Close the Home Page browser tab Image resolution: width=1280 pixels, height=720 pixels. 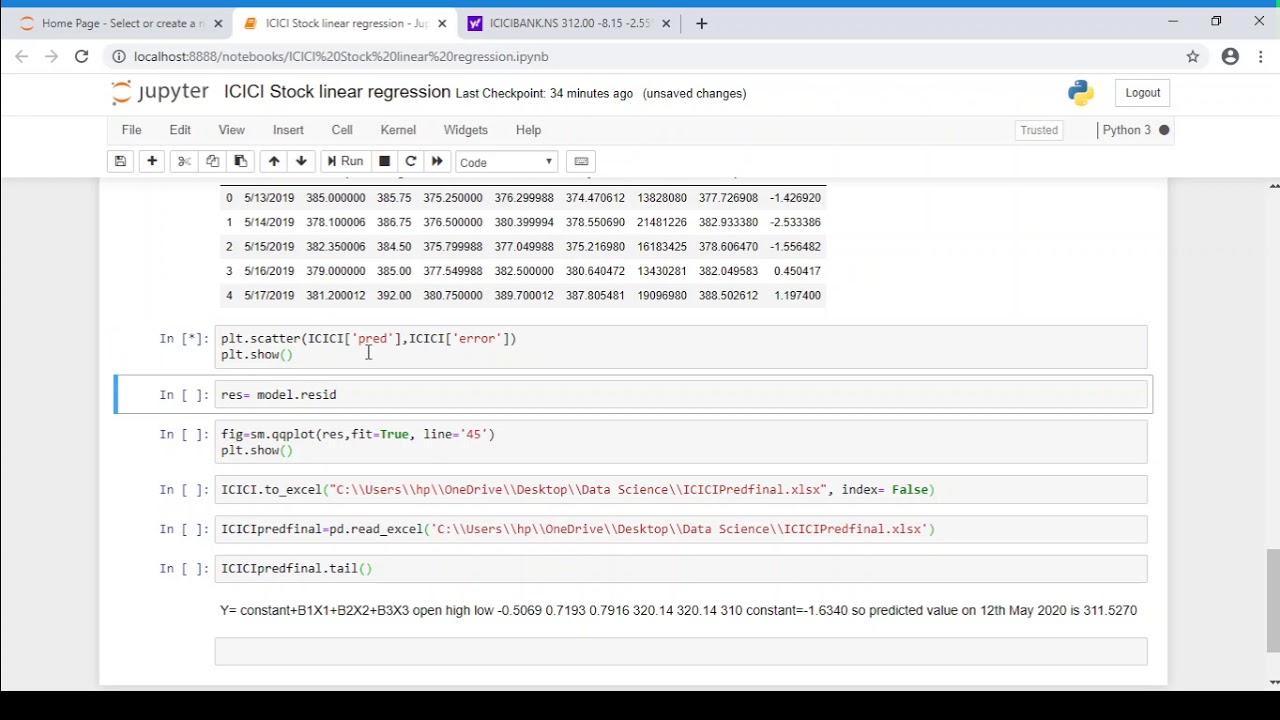pos(218,23)
